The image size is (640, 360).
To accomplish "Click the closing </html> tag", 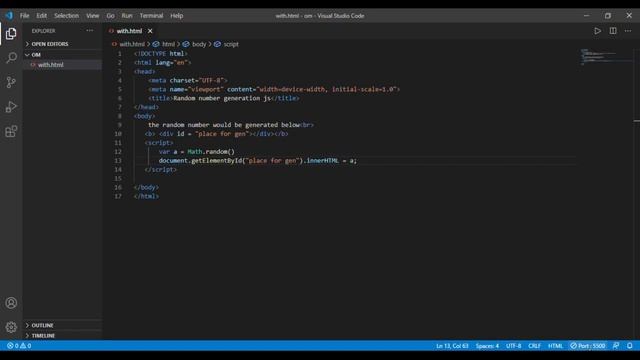I will tap(146, 196).
